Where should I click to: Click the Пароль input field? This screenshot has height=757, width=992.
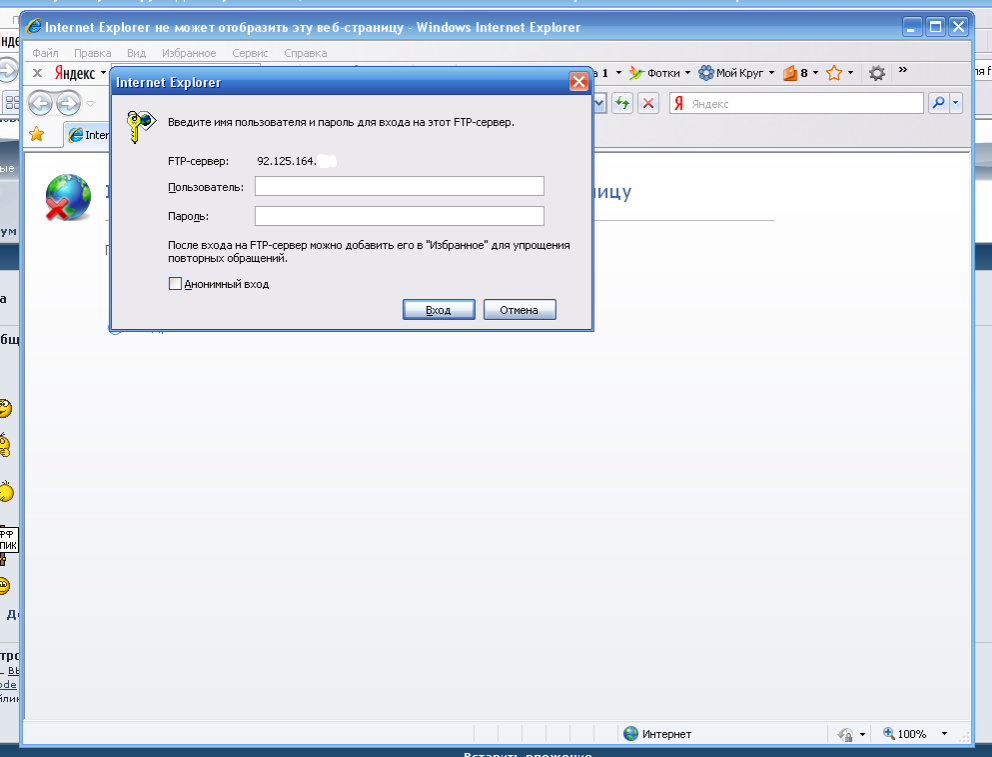pyautogui.click(x=399, y=216)
